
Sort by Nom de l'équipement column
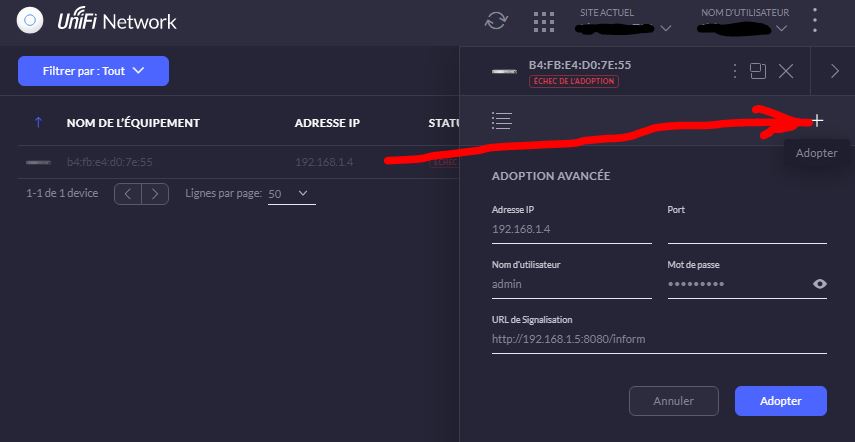133,123
